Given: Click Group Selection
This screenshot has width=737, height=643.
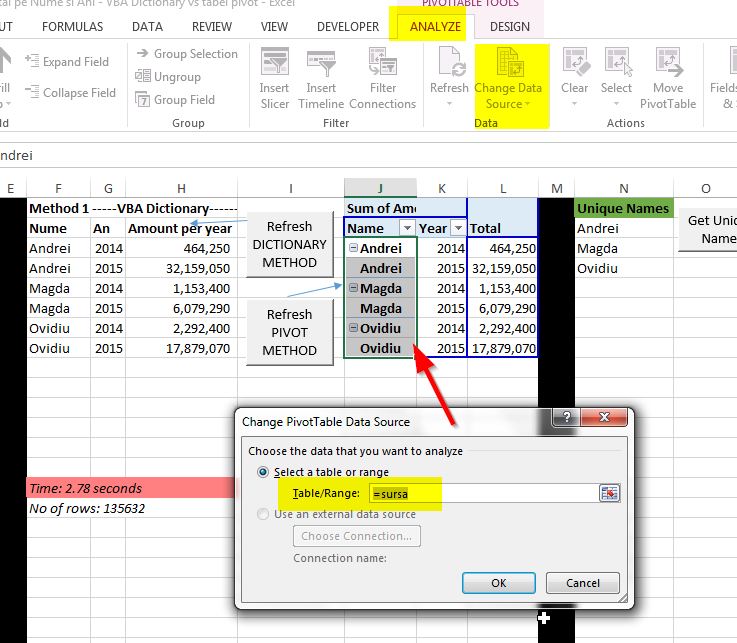Looking at the screenshot, I should coord(187,54).
